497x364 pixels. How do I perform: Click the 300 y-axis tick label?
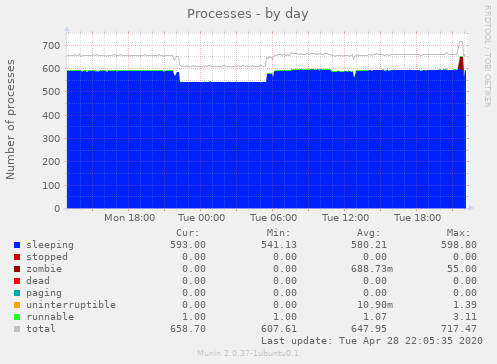point(51,139)
